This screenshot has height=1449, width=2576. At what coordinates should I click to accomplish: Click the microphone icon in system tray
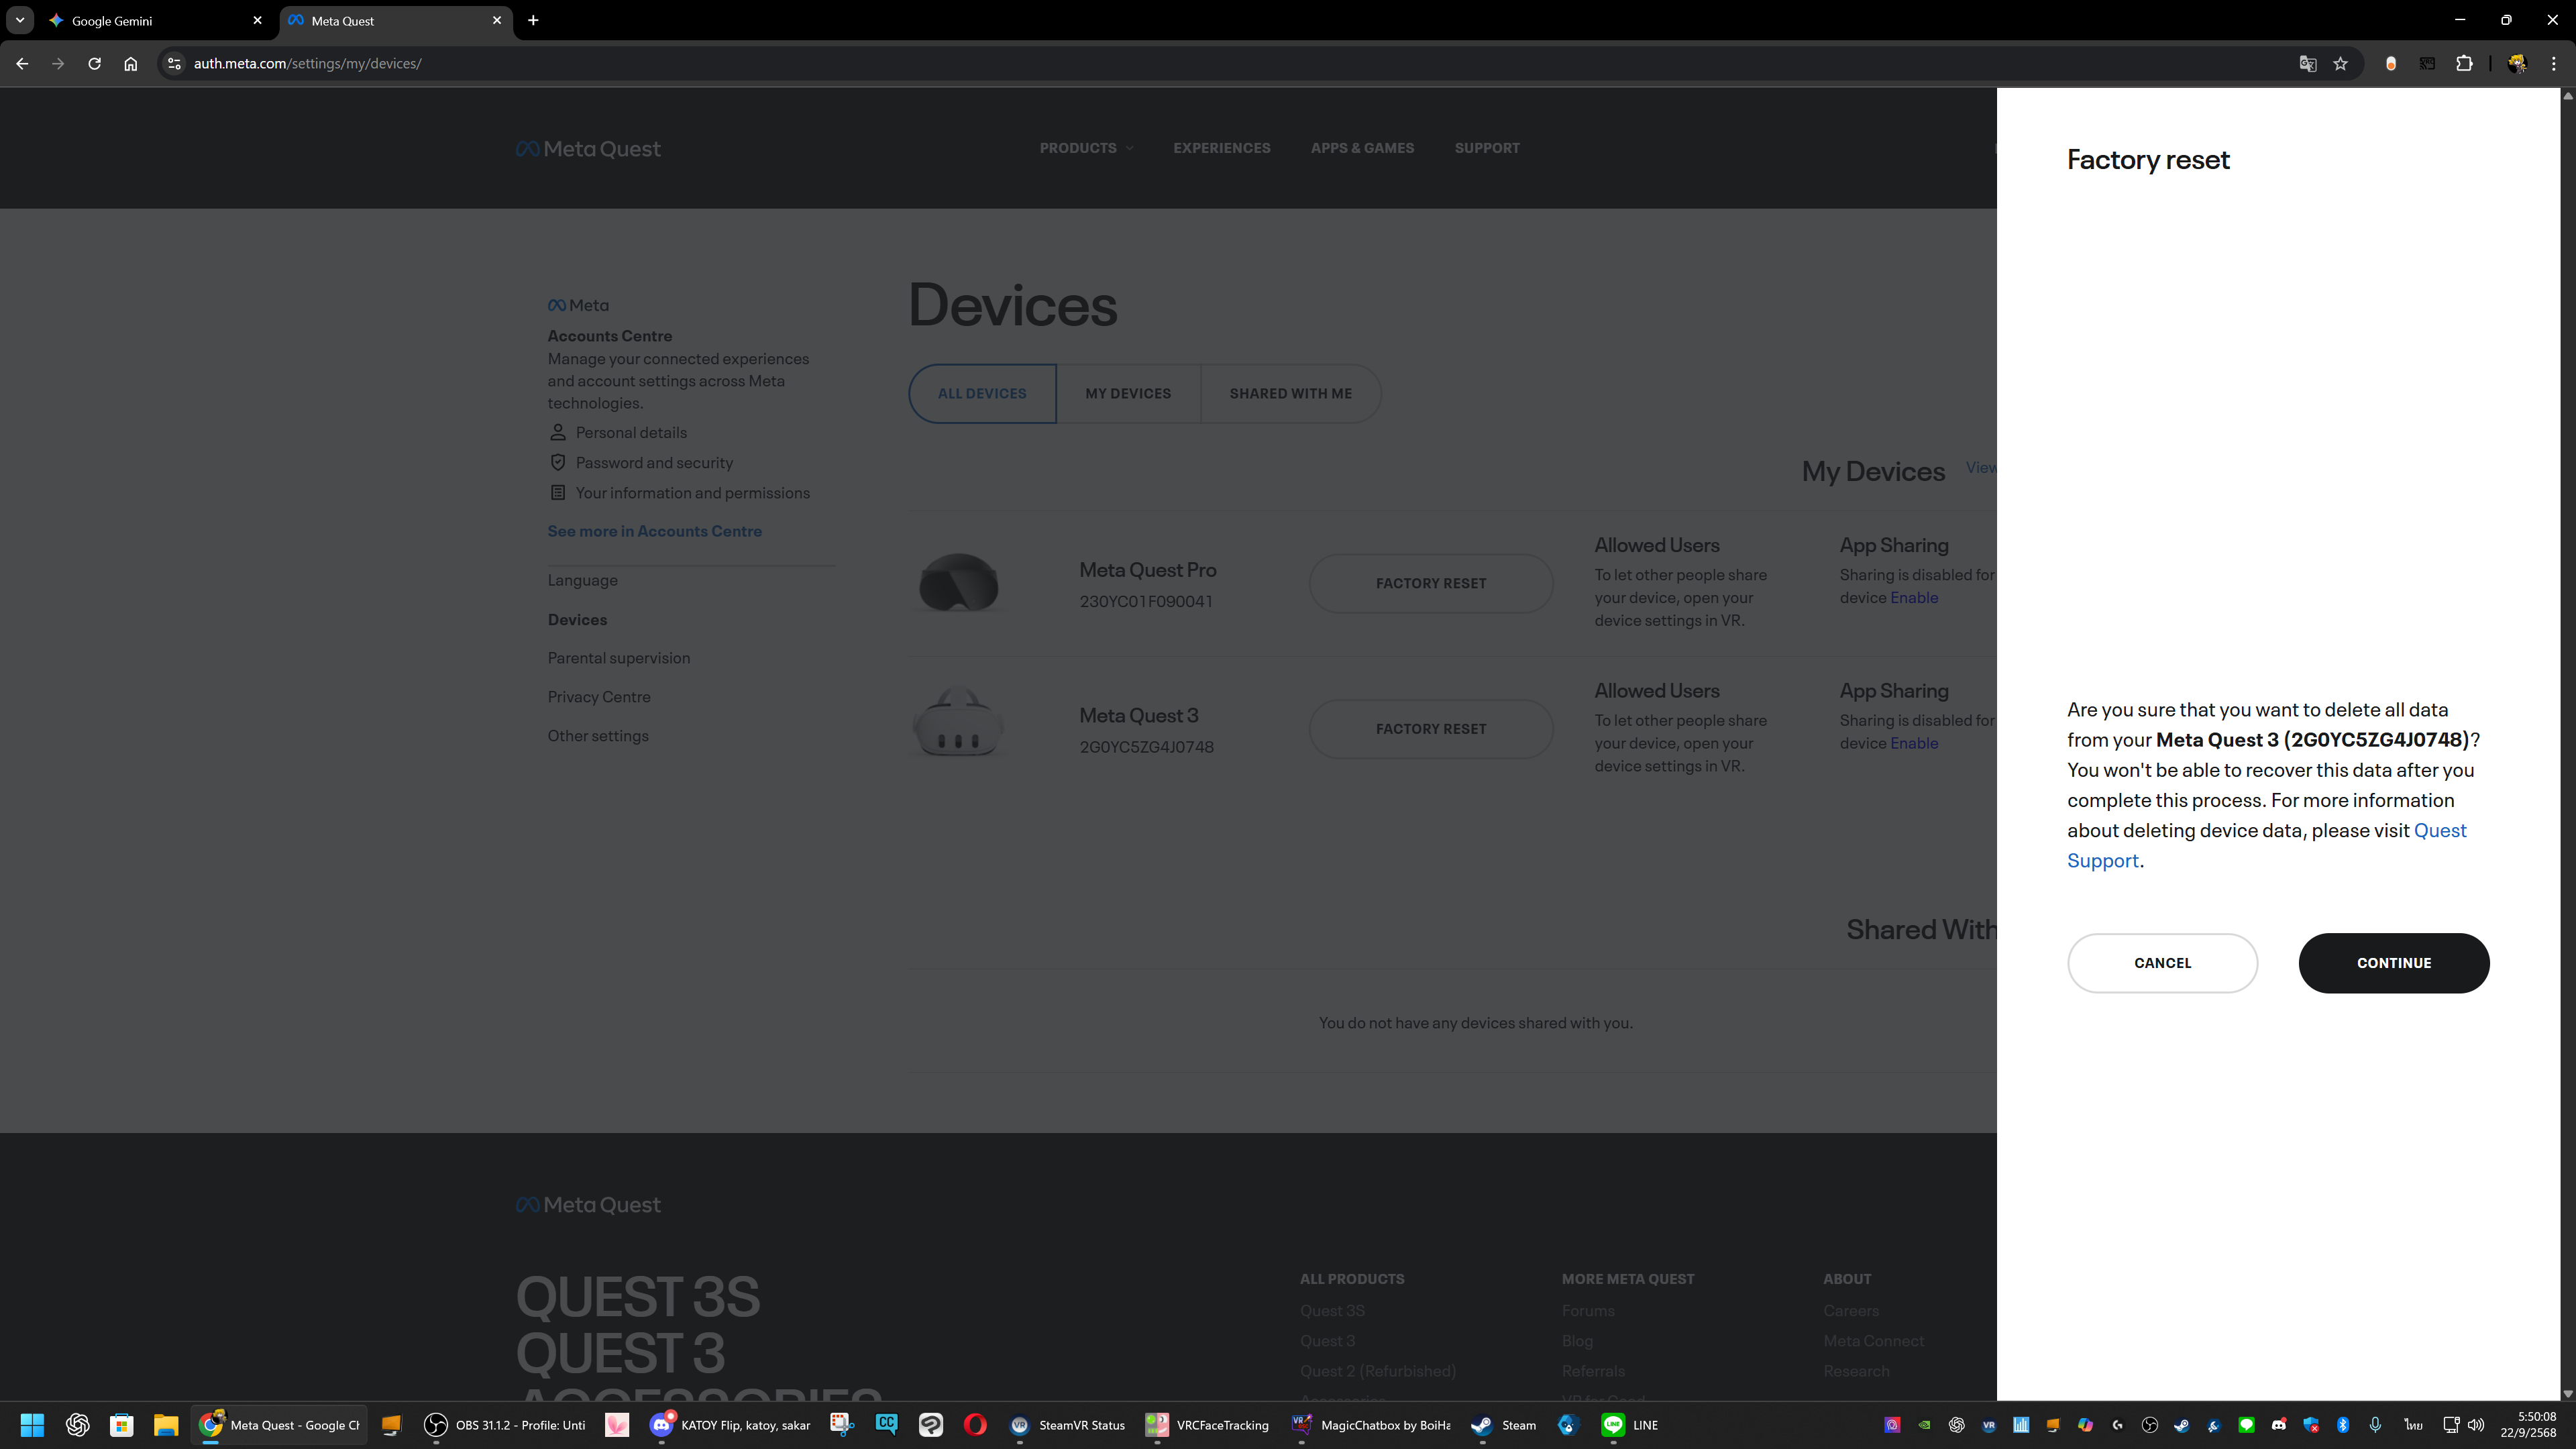click(2375, 1425)
